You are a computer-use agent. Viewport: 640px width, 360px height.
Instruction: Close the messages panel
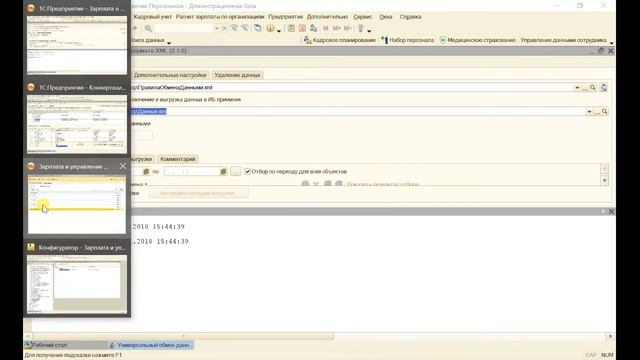coord(611,211)
